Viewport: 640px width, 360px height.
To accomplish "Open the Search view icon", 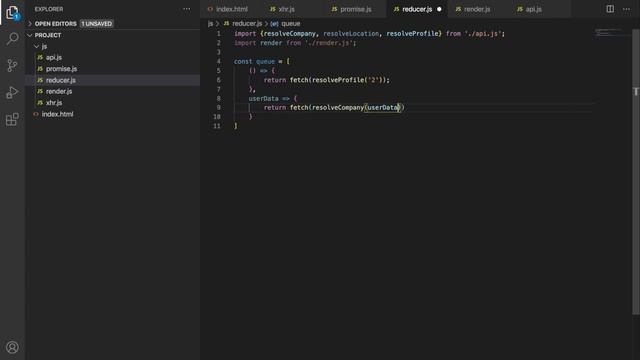I will (x=12, y=39).
